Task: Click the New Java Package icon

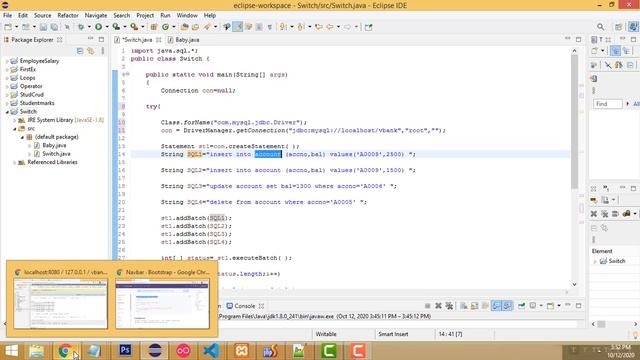Action: [154, 27]
